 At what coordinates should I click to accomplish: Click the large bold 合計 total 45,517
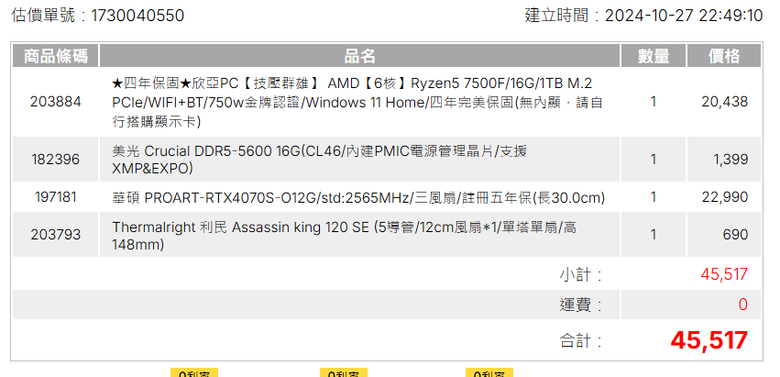(x=709, y=341)
